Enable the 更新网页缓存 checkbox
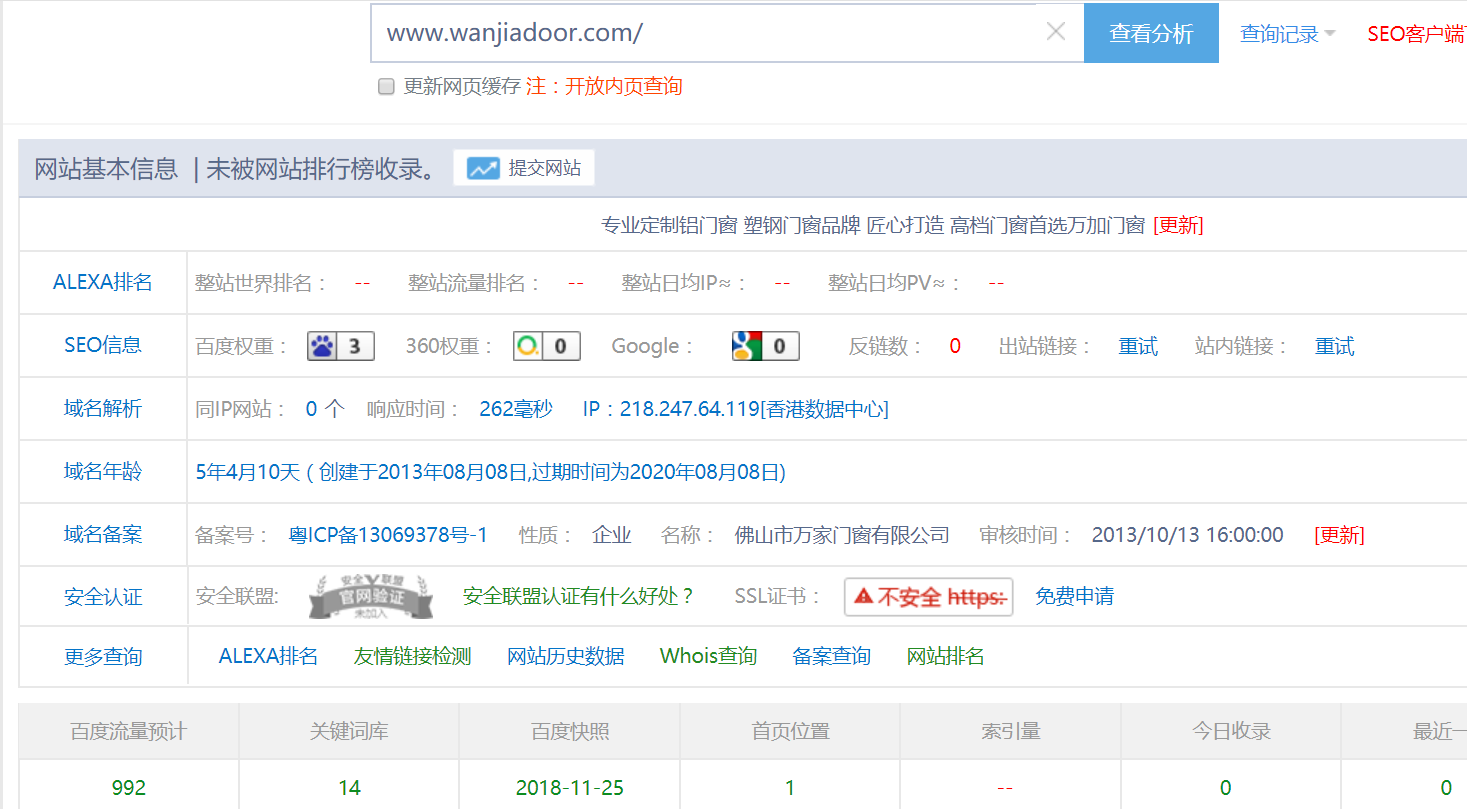The width and height of the screenshot is (1467, 809). 386,87
